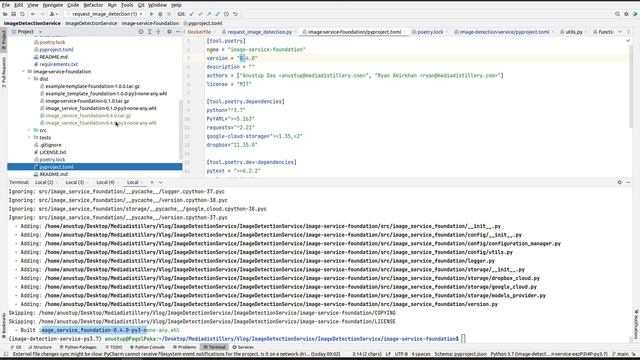
Task: Click the Run button in the toolbar
Action: click(x=152, y=14)
